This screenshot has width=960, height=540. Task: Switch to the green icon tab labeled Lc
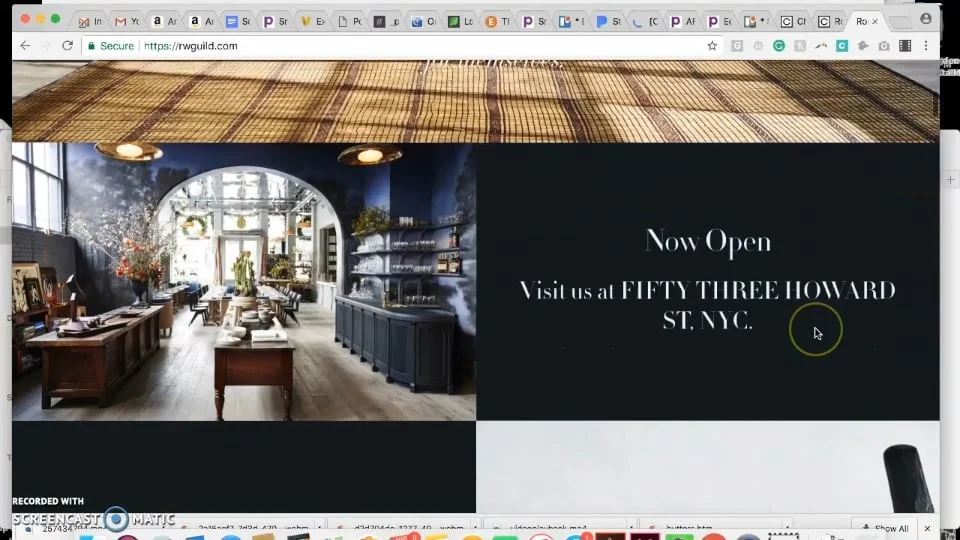[460, 21]
